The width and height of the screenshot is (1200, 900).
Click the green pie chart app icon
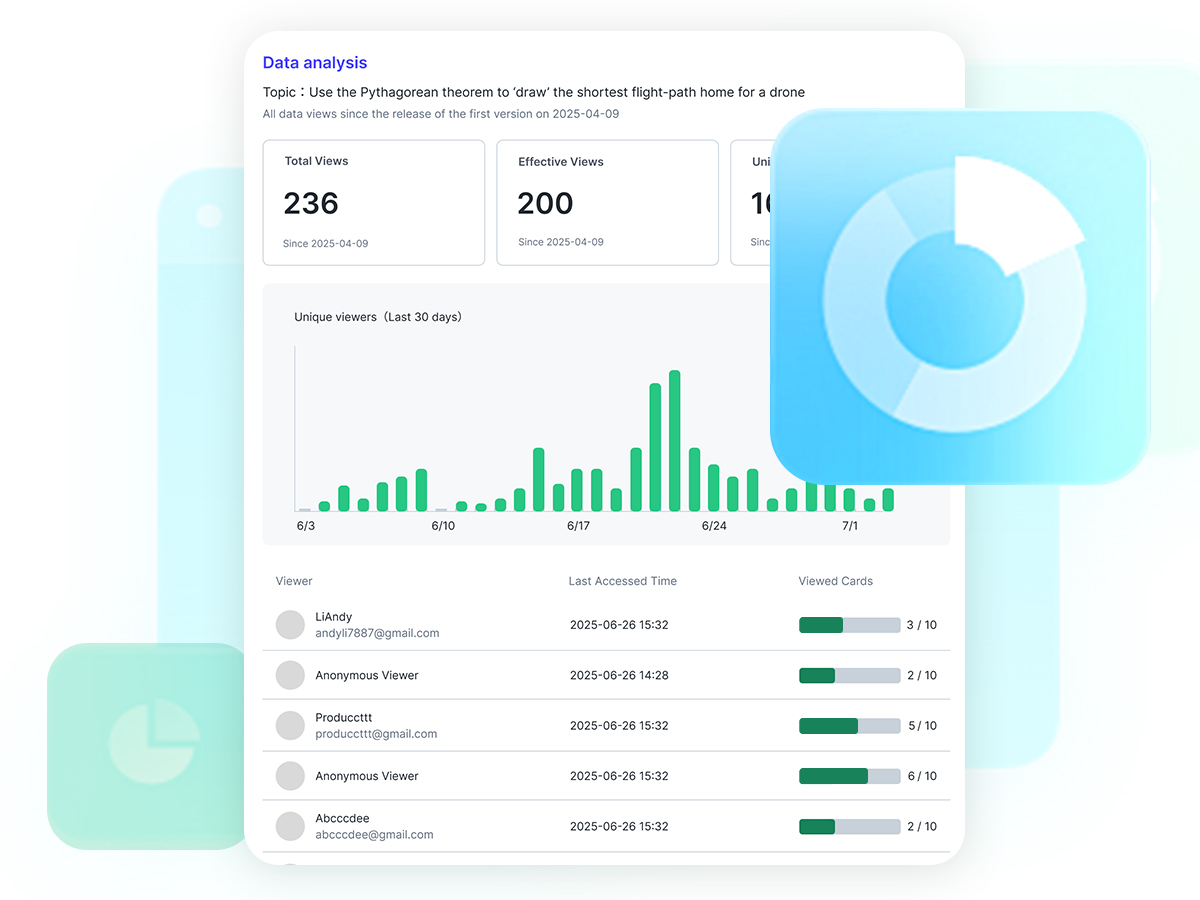point(146,744)
